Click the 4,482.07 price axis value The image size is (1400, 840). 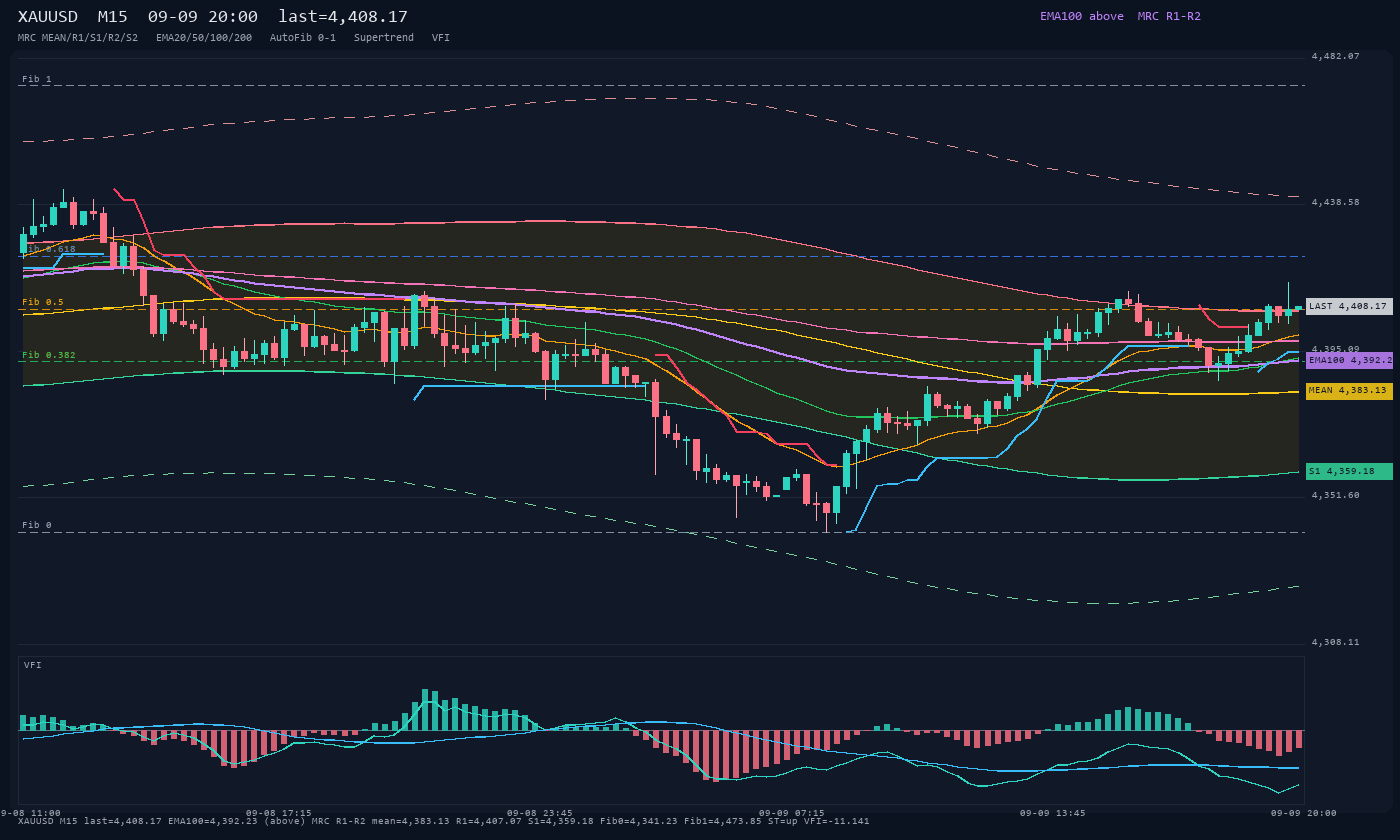click(1336, 56)
